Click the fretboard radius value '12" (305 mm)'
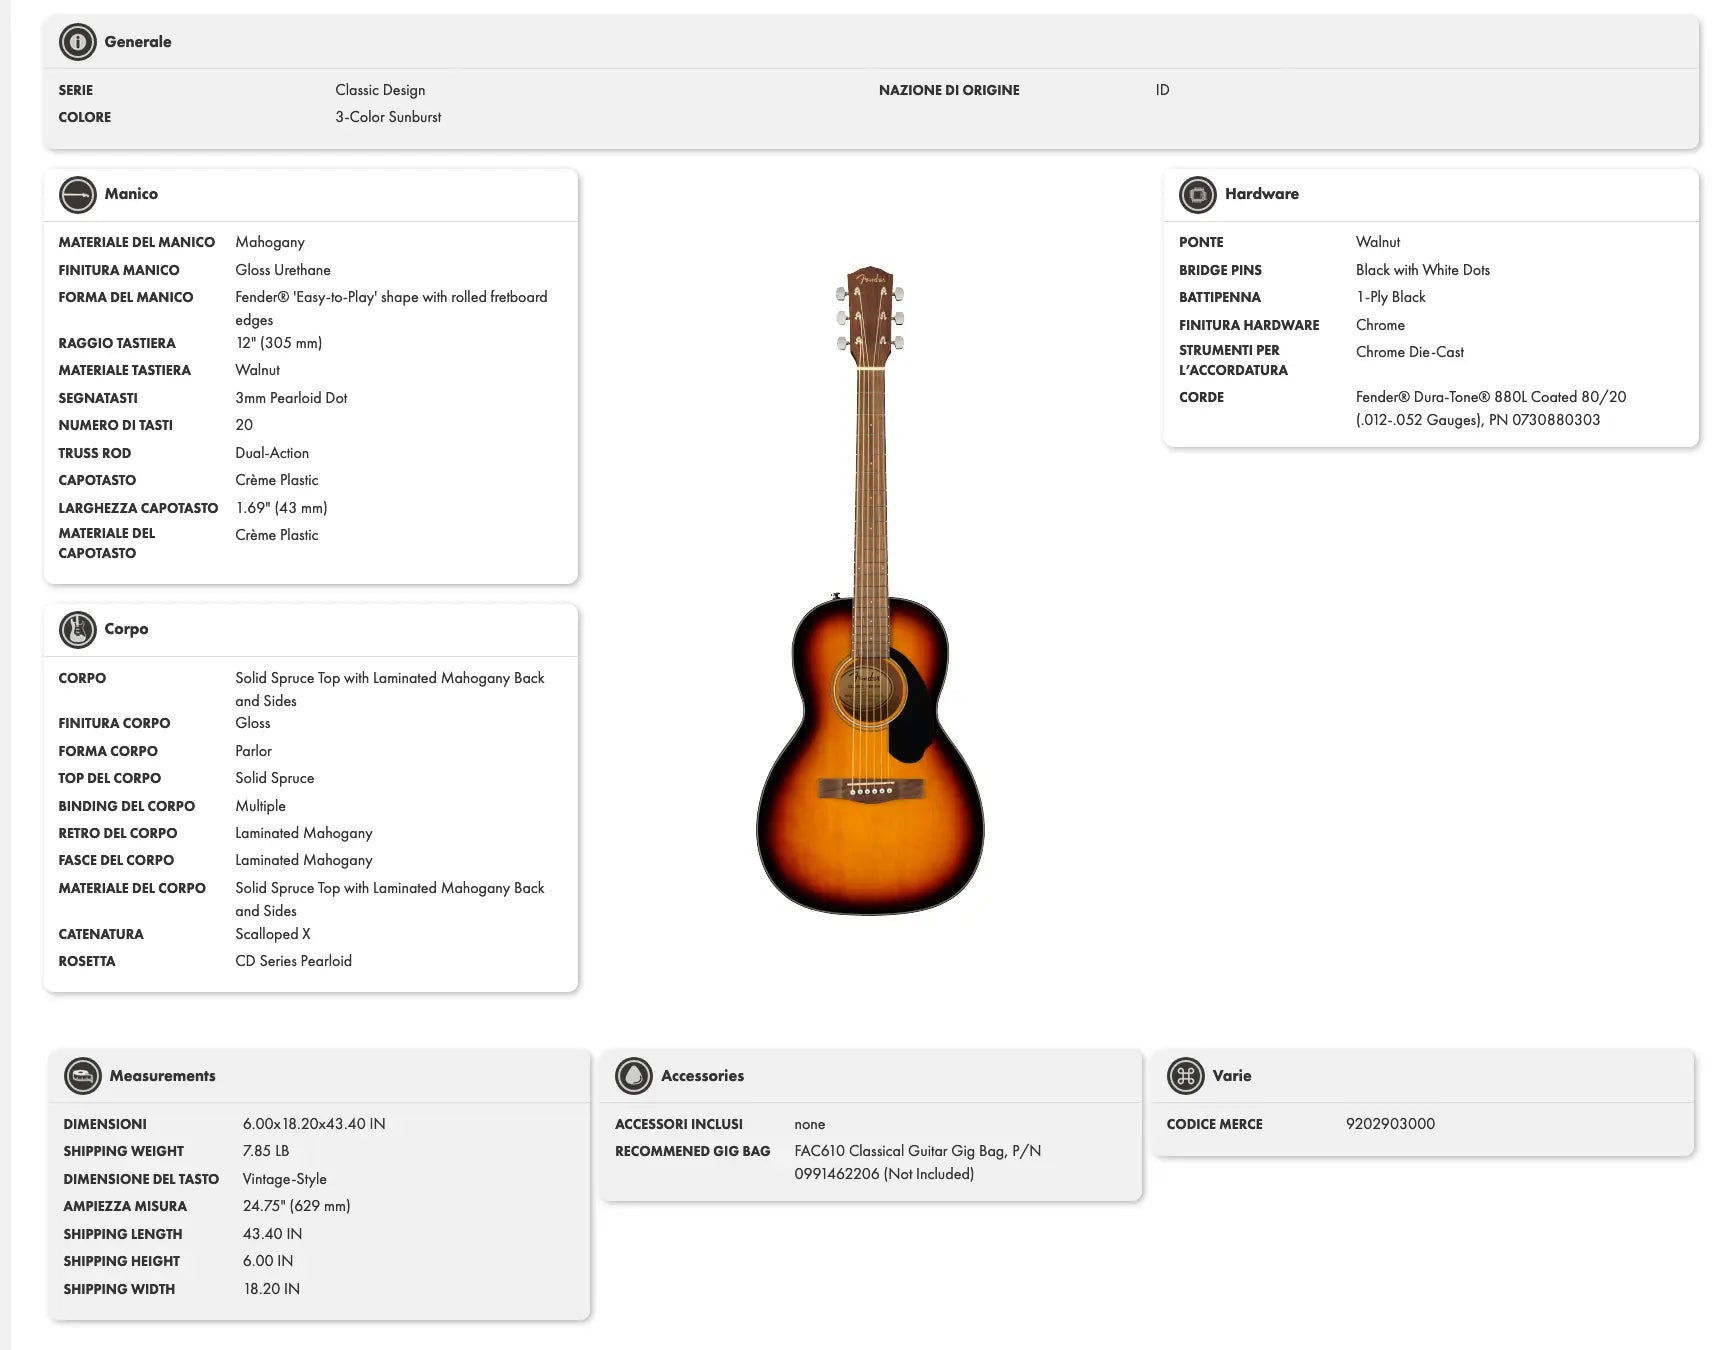1725x1350 pixels. coord(279,343)
